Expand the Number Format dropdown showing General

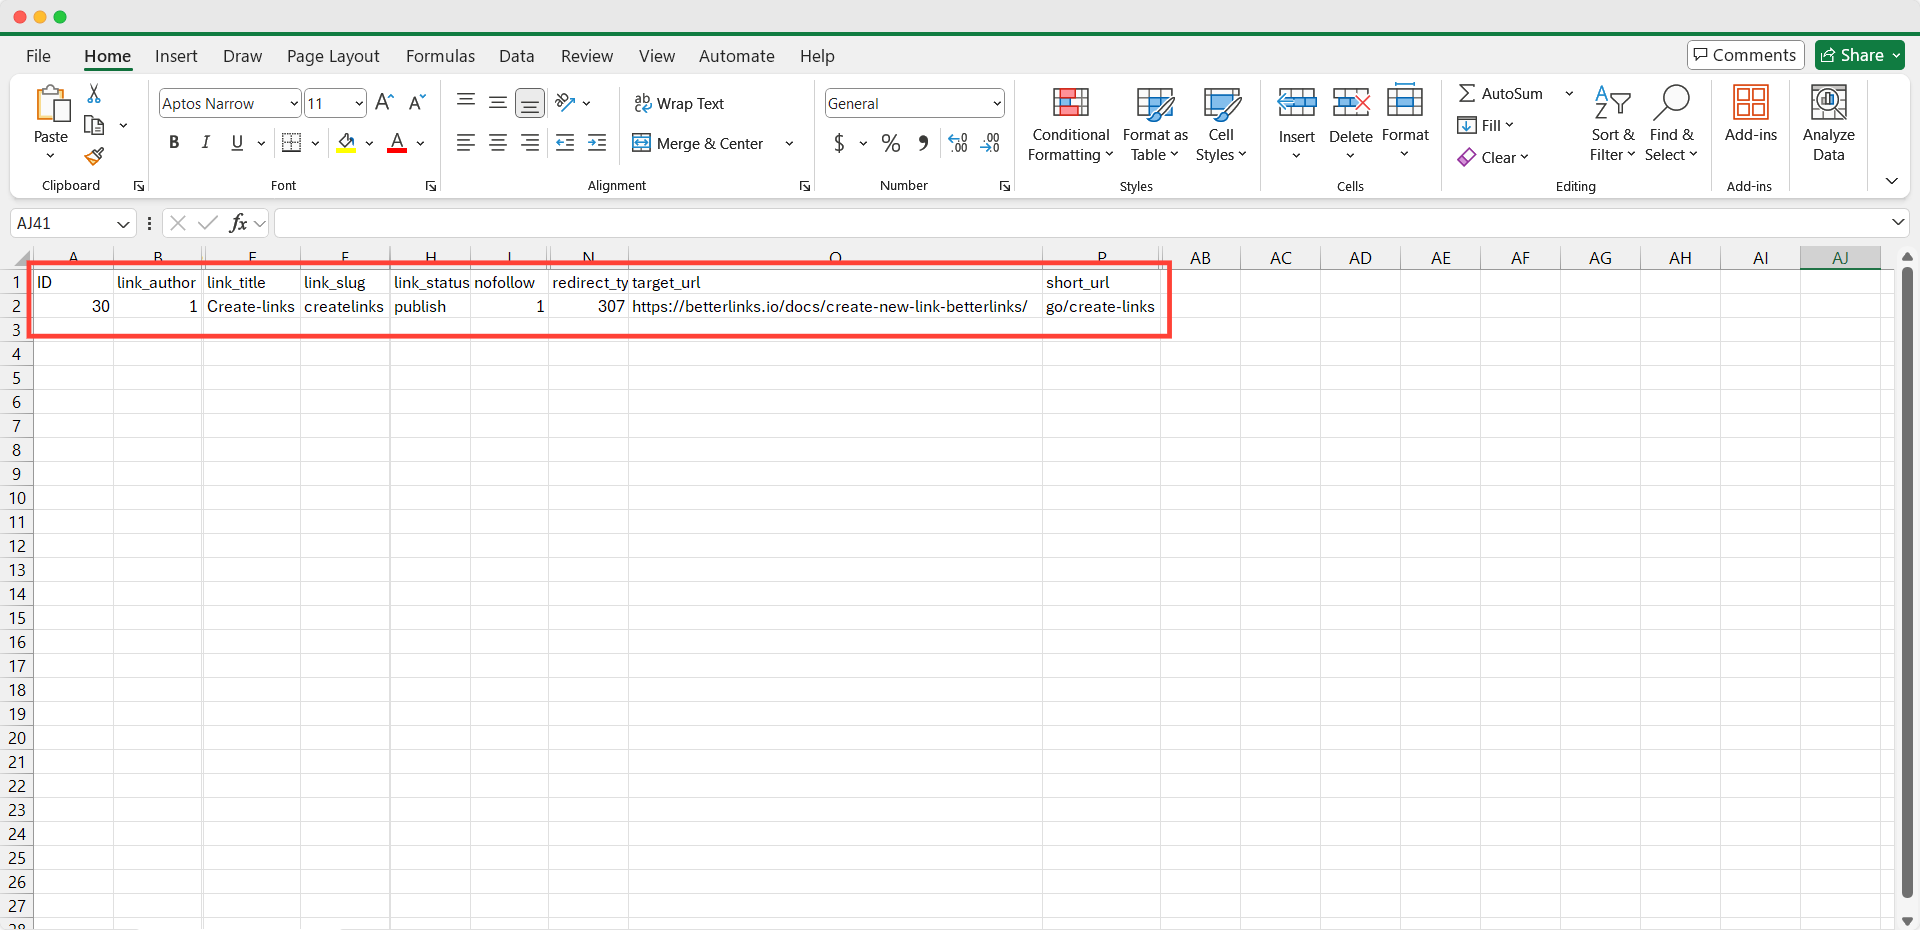pos(995,103)
